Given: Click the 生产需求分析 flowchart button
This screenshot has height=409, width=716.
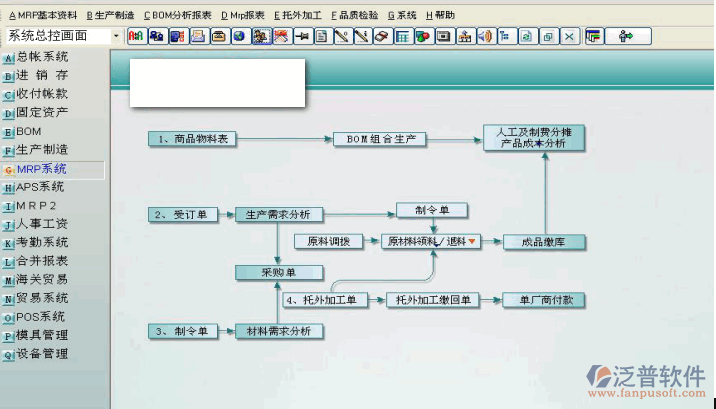Looking at the screenshot, I should tap(279, 214).
